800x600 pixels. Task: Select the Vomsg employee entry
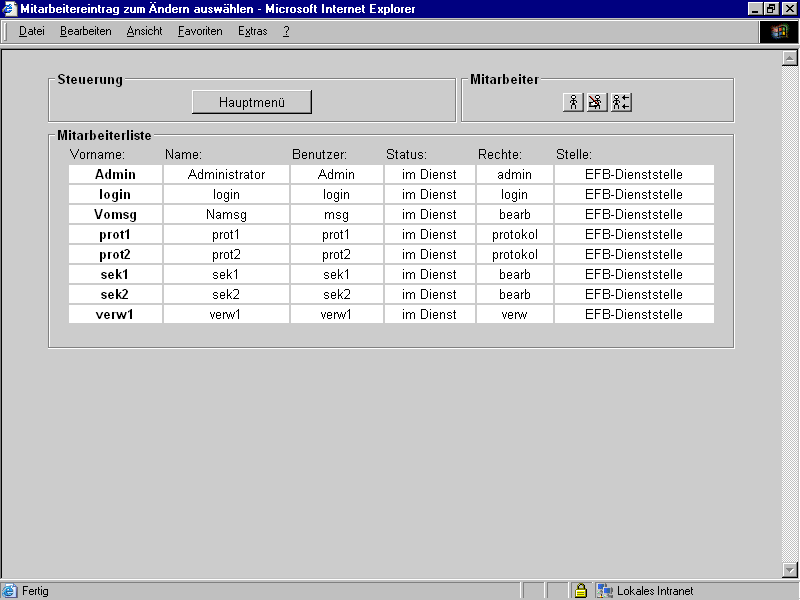[x=115, y=215]
